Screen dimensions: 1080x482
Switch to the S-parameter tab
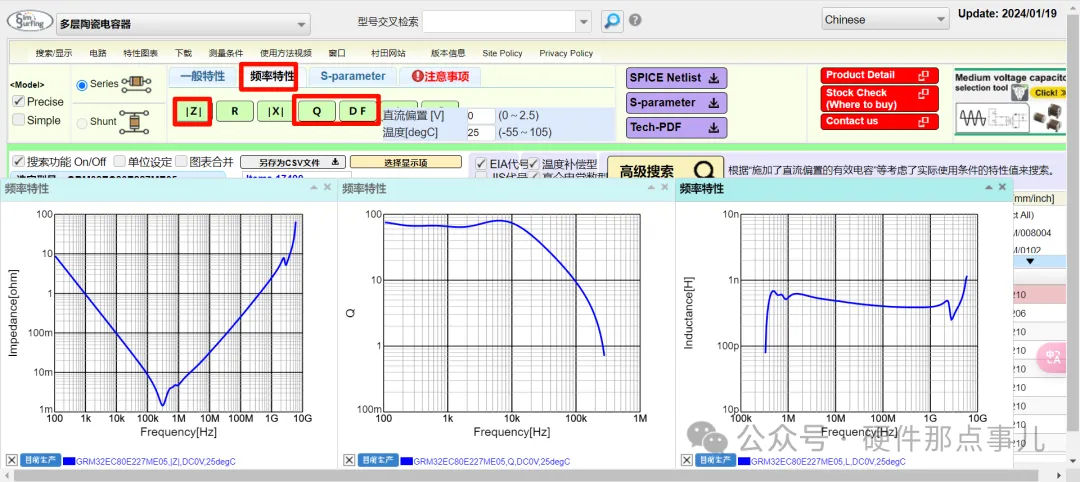coord(352,76)
